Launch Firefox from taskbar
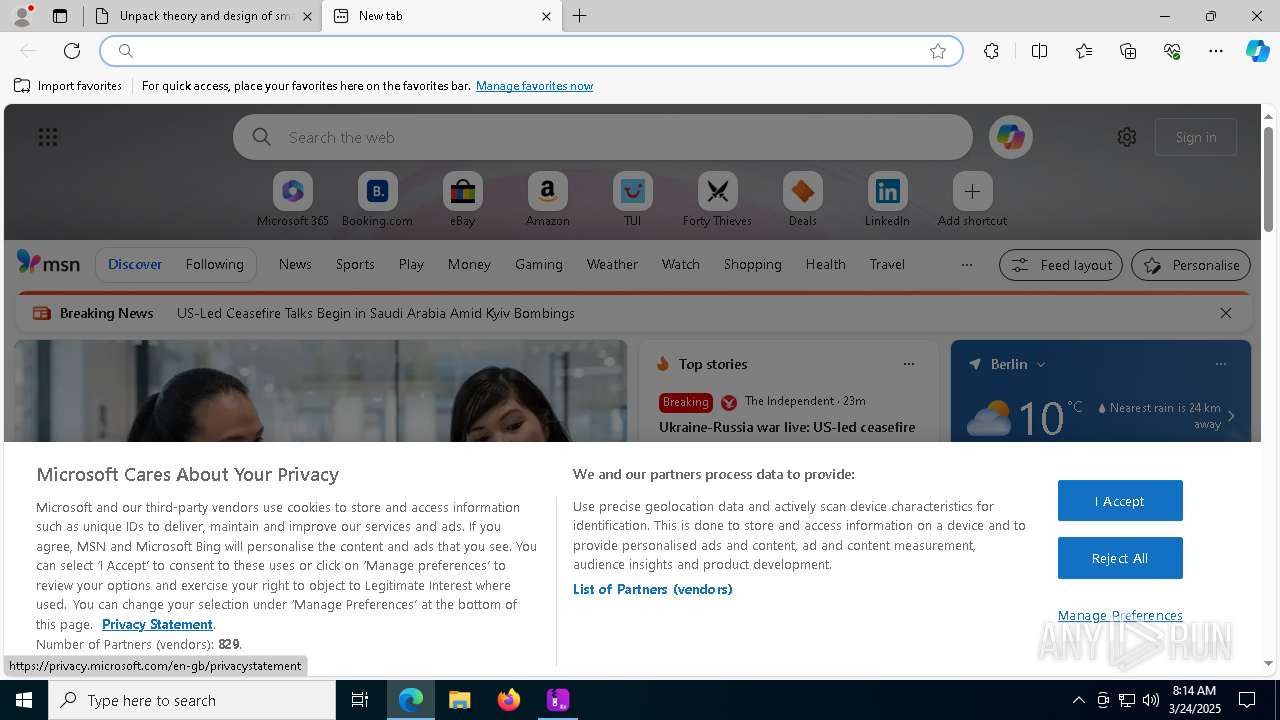 pyautogui.click(x=509, y=700)
